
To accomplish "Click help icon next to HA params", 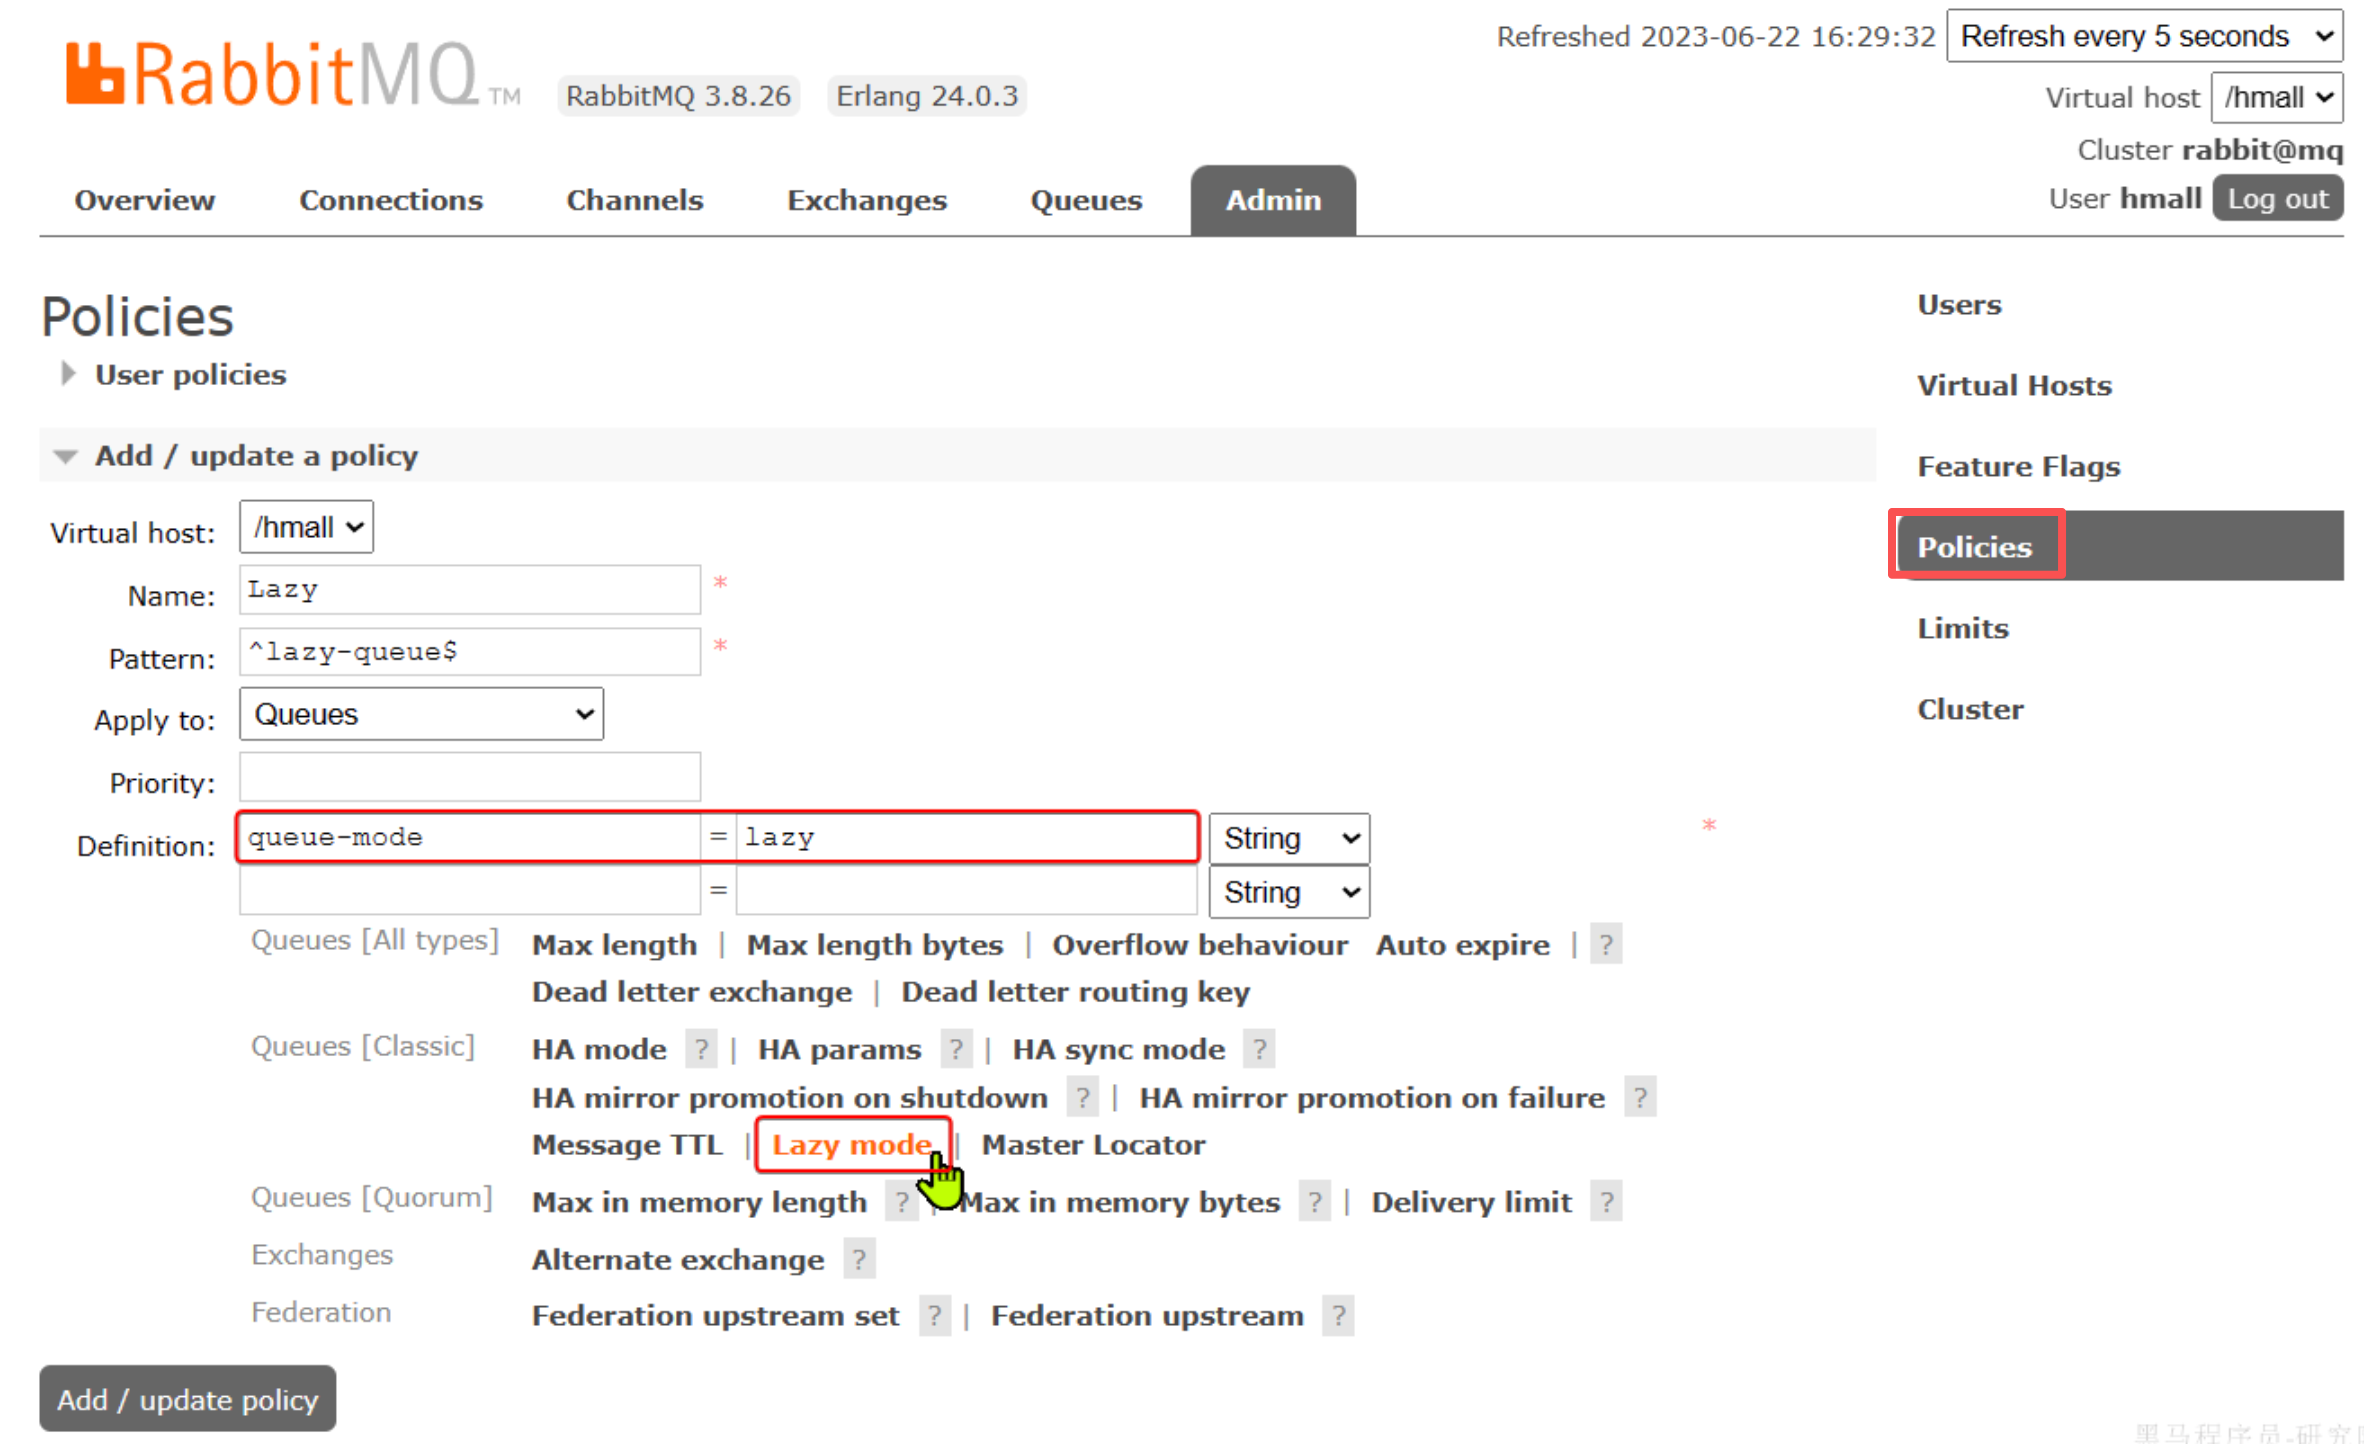I will point(956,1049).
